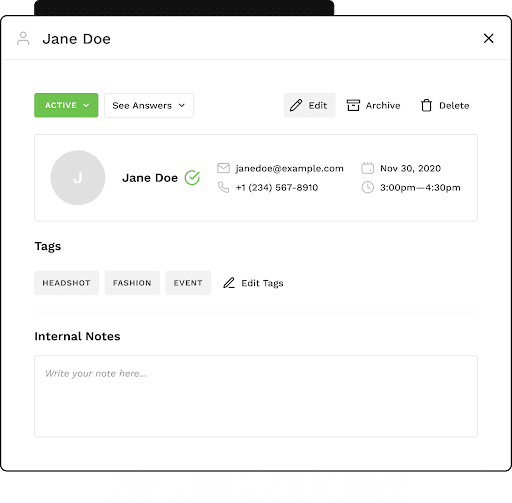
Task: Click the envelope email icon
Action: [223, 168]
